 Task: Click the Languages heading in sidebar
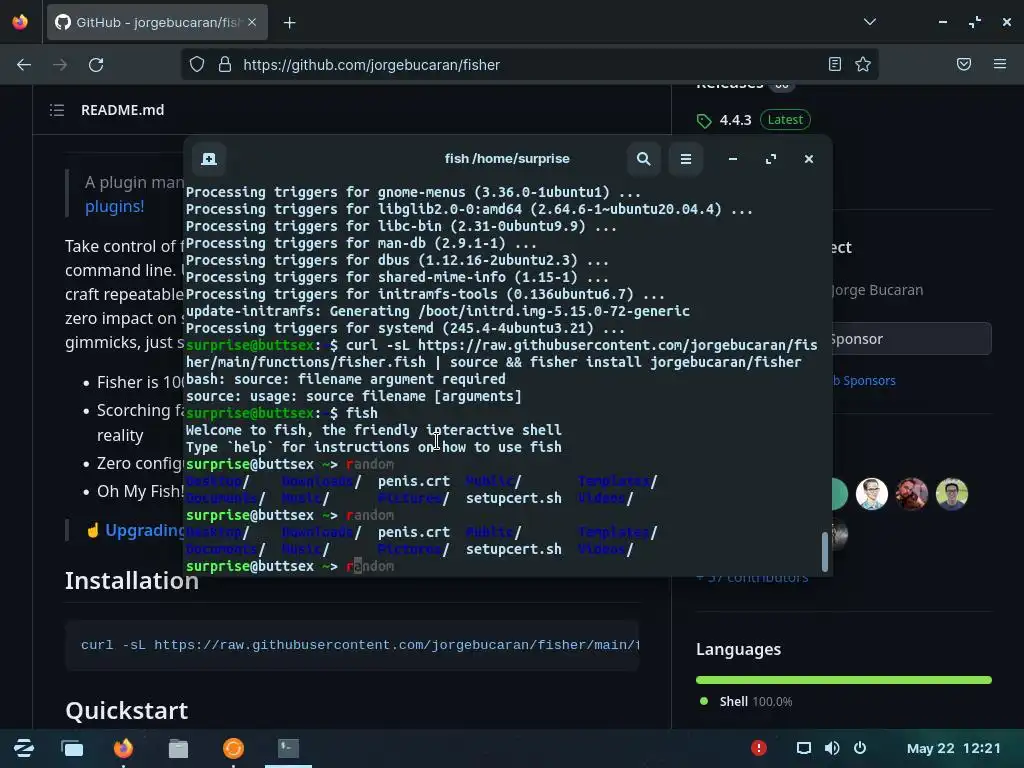point(739,649)
